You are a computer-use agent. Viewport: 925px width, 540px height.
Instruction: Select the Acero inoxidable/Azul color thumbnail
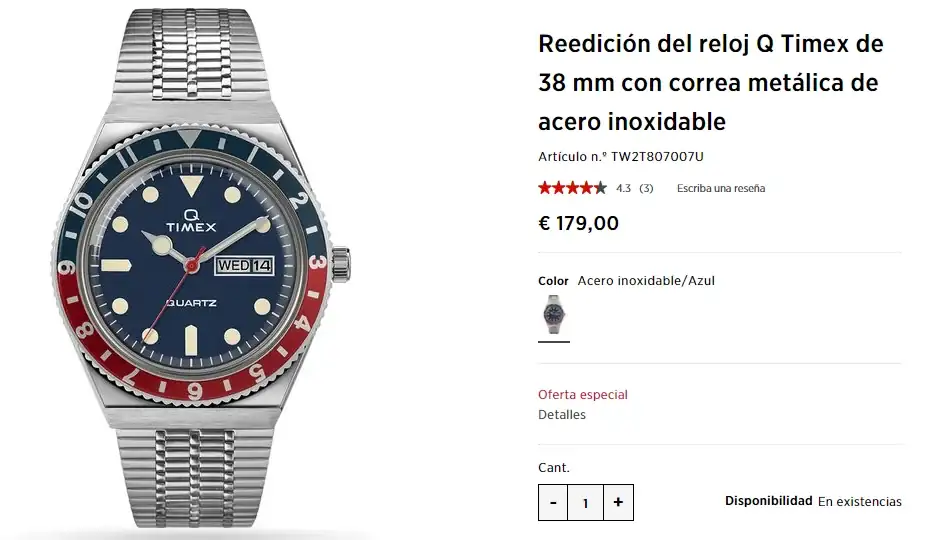(554, 315)
